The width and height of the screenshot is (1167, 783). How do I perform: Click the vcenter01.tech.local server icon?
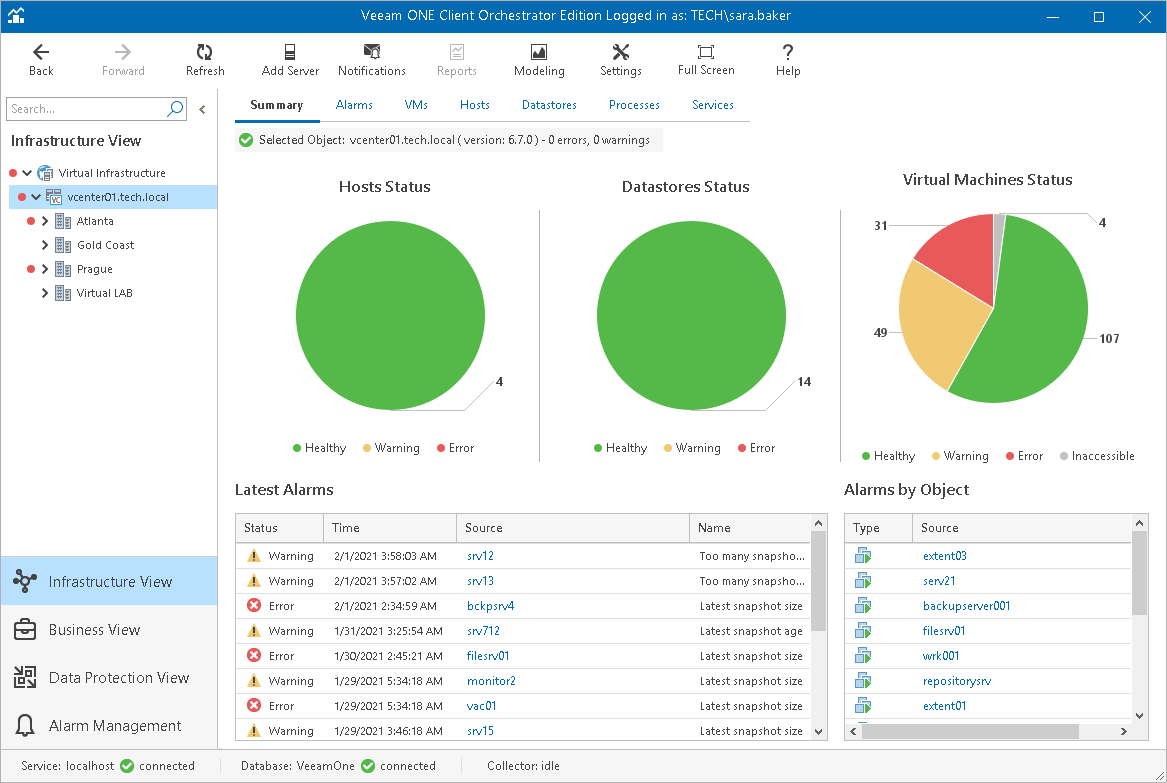point(54,197)
